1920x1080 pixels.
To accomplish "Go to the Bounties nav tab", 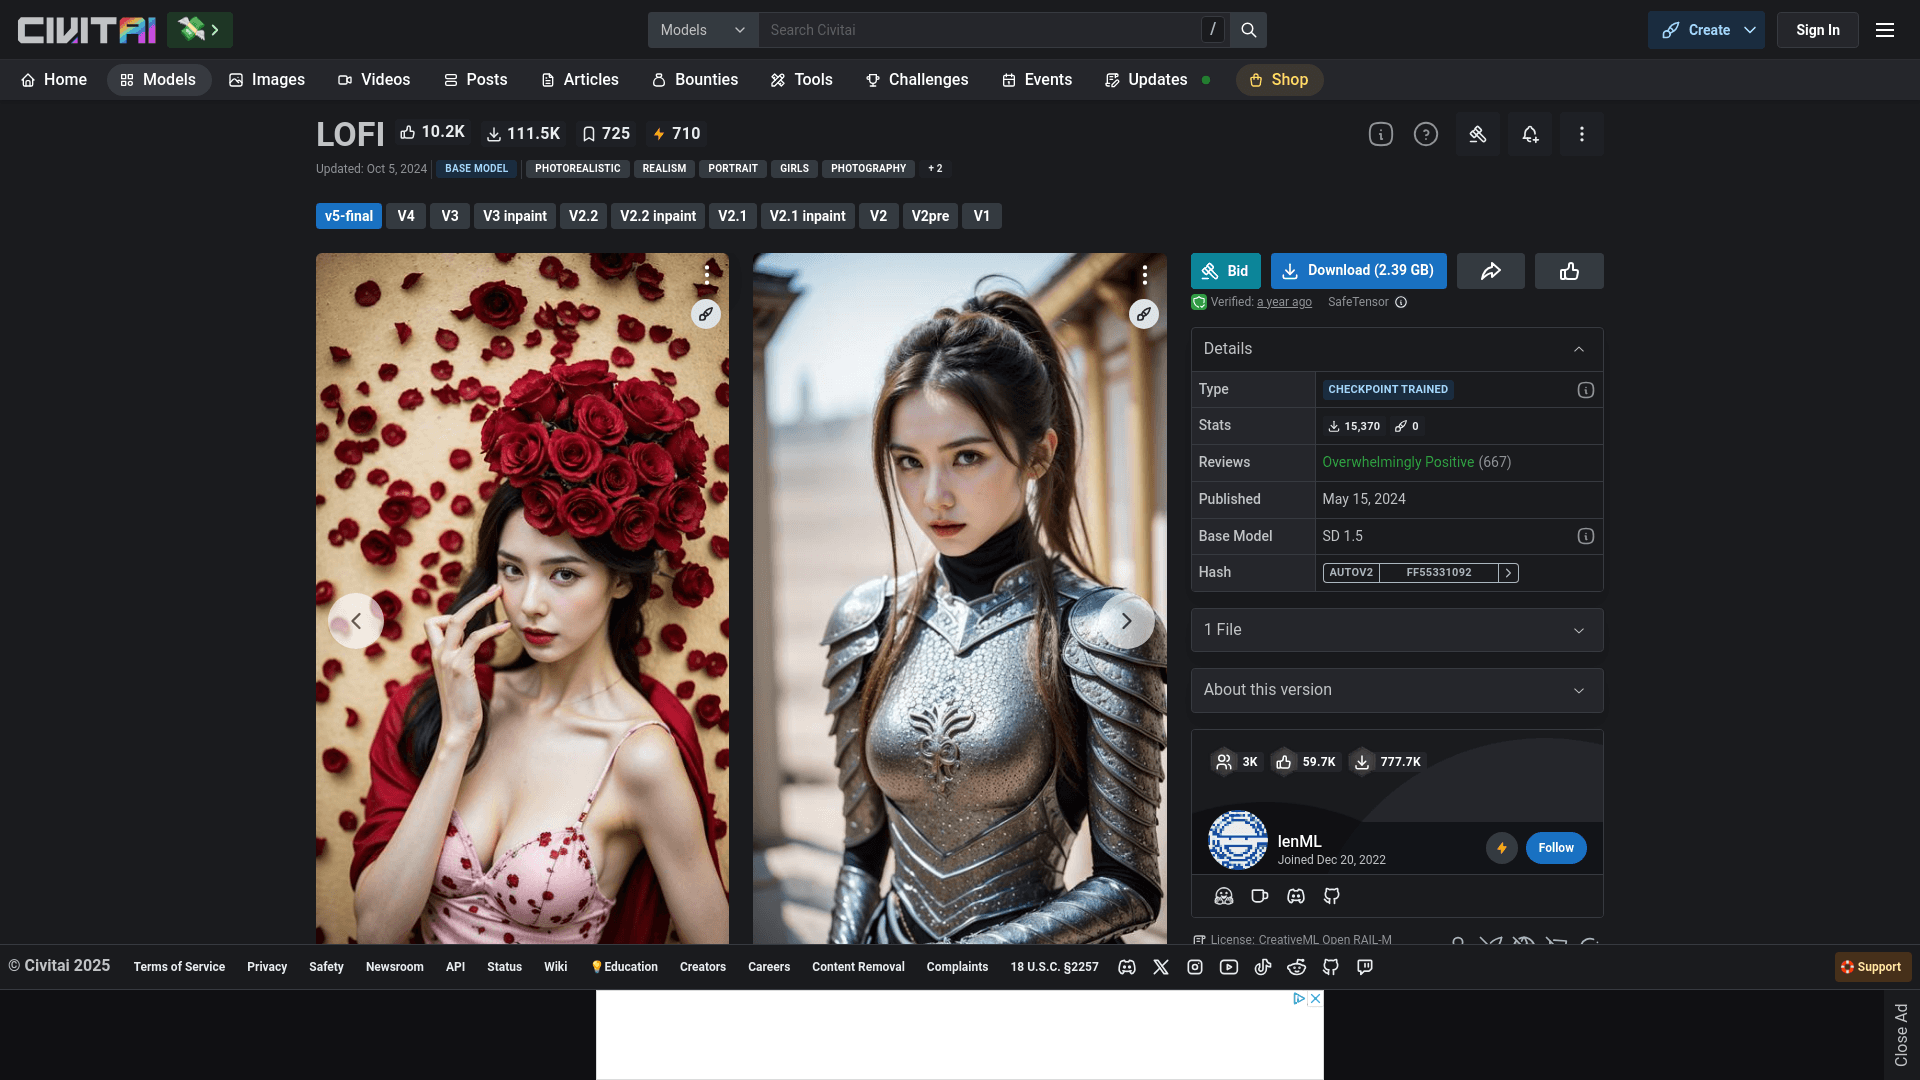I will tap(695, 80).
